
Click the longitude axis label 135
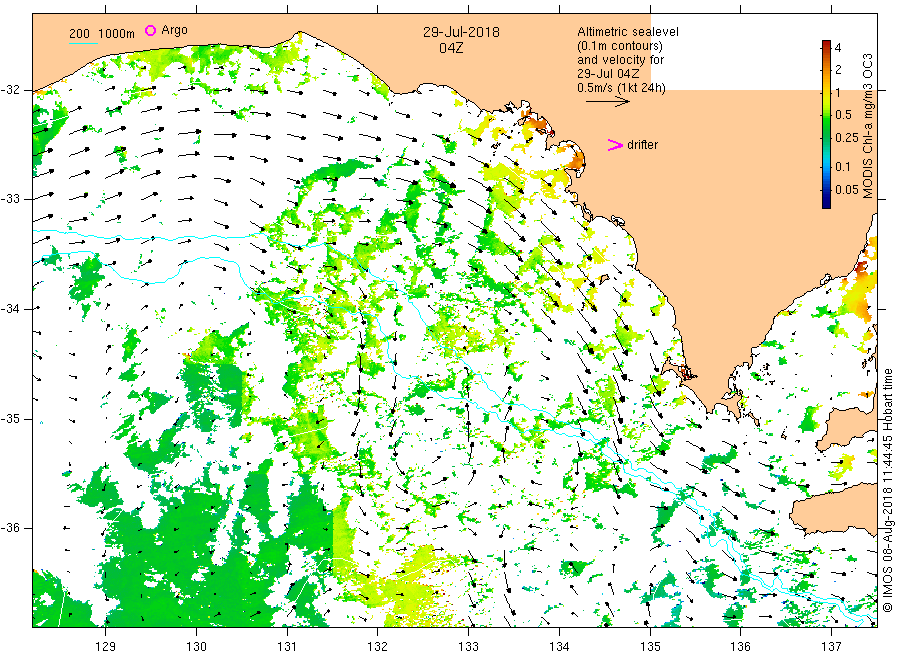click(x=650, y=647)
